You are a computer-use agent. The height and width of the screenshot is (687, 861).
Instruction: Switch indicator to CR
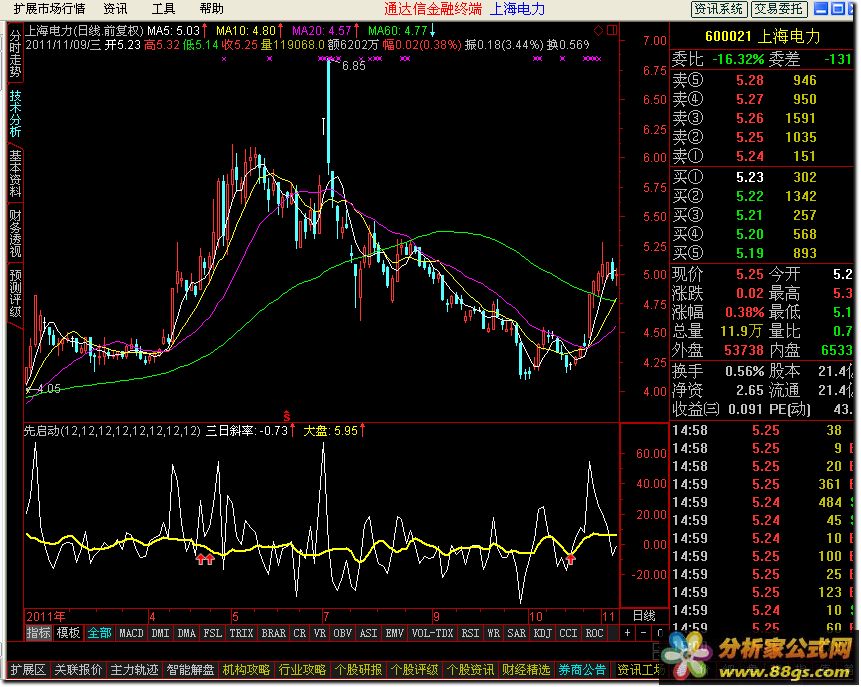pyautogui.click(x=300, y=633)
